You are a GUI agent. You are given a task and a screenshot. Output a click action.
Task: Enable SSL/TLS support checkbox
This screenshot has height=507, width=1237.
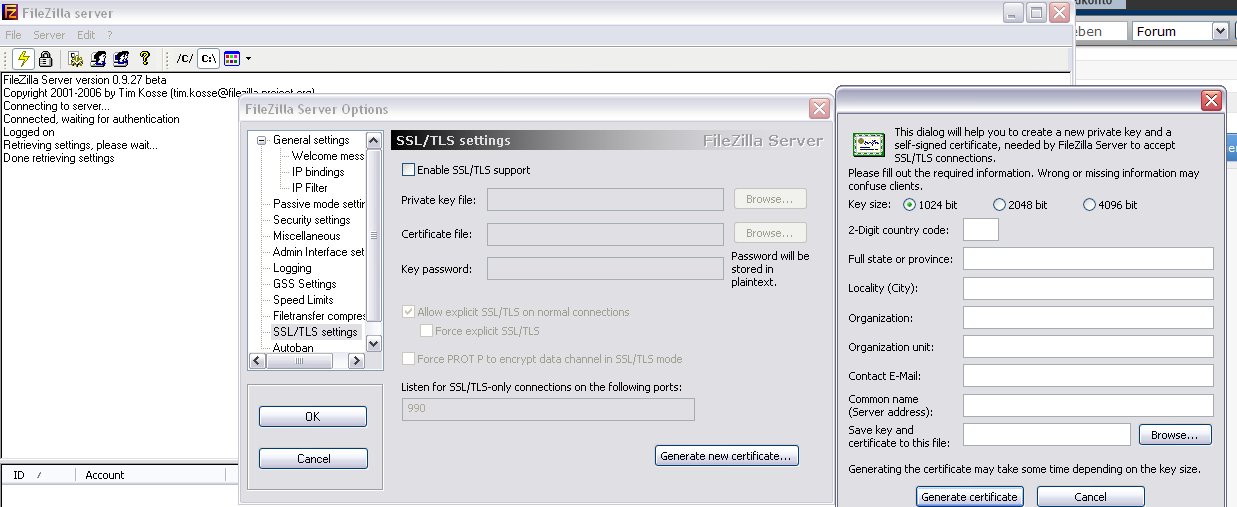click(x=408, y=170)
